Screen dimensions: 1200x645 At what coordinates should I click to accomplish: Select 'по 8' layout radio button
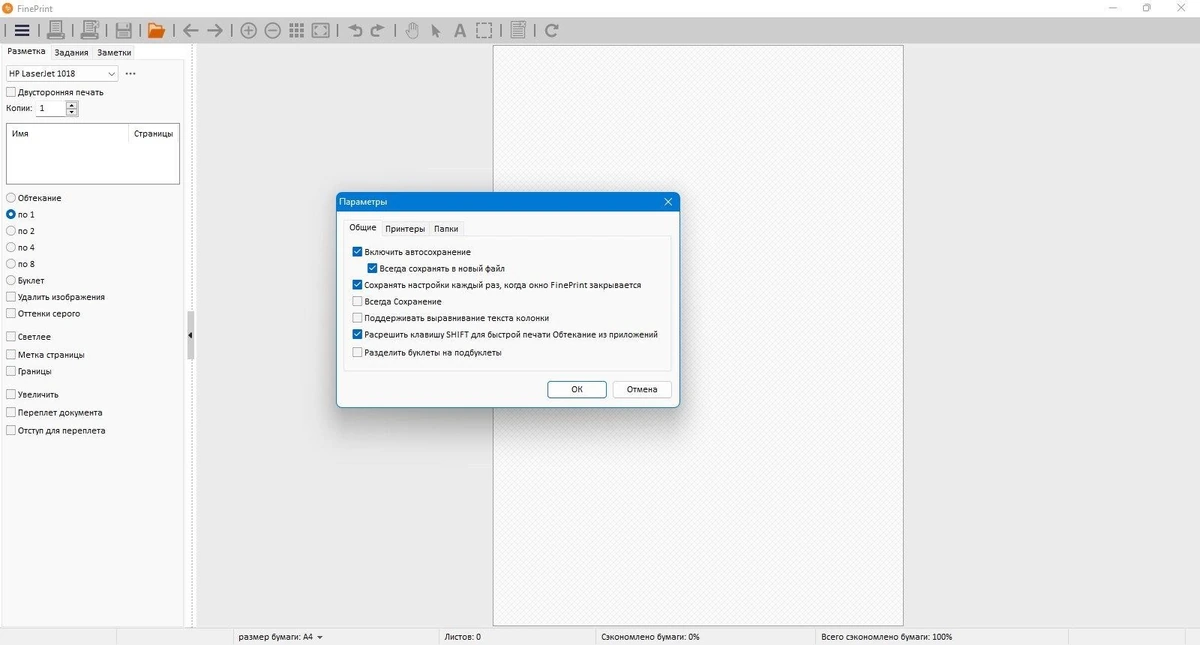point(11,264)
